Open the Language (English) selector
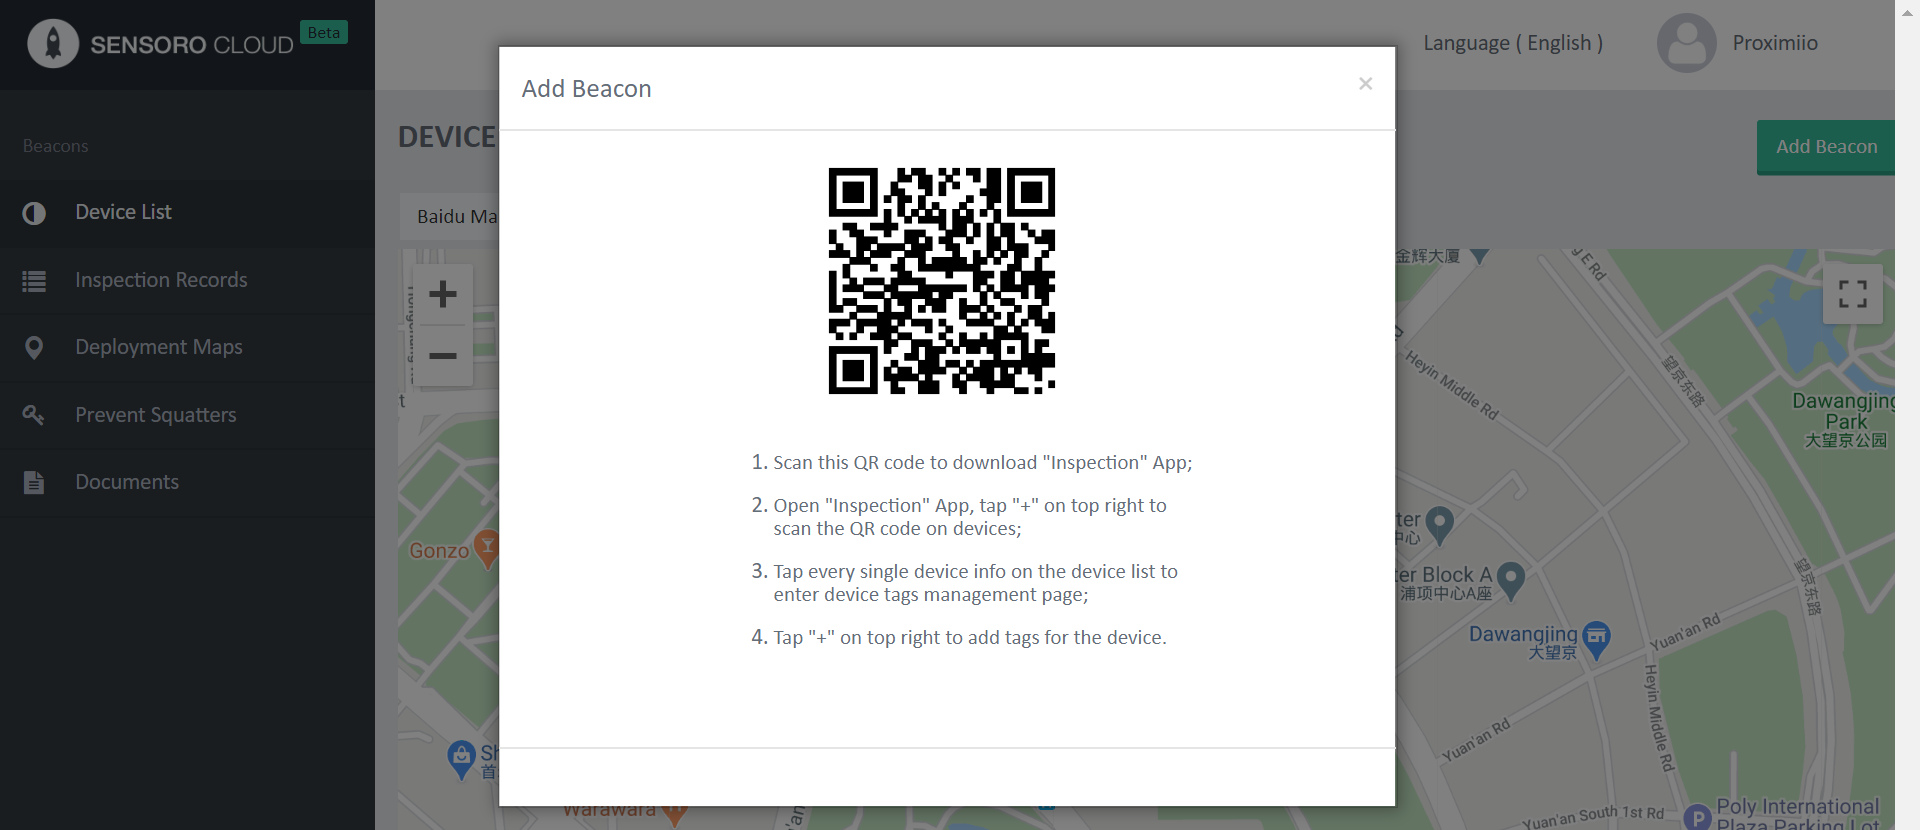Image resolution: width=1920 pixels, height=830 pixels. click(x=1513, y=43)
